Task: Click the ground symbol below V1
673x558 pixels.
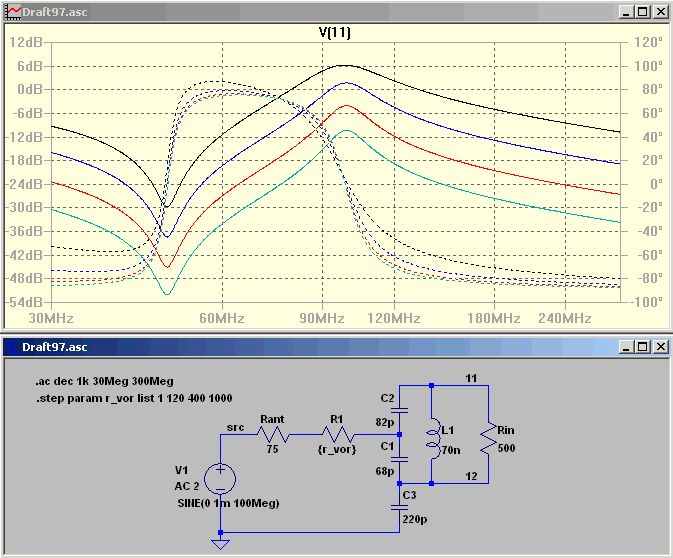Action: point(220,543)
